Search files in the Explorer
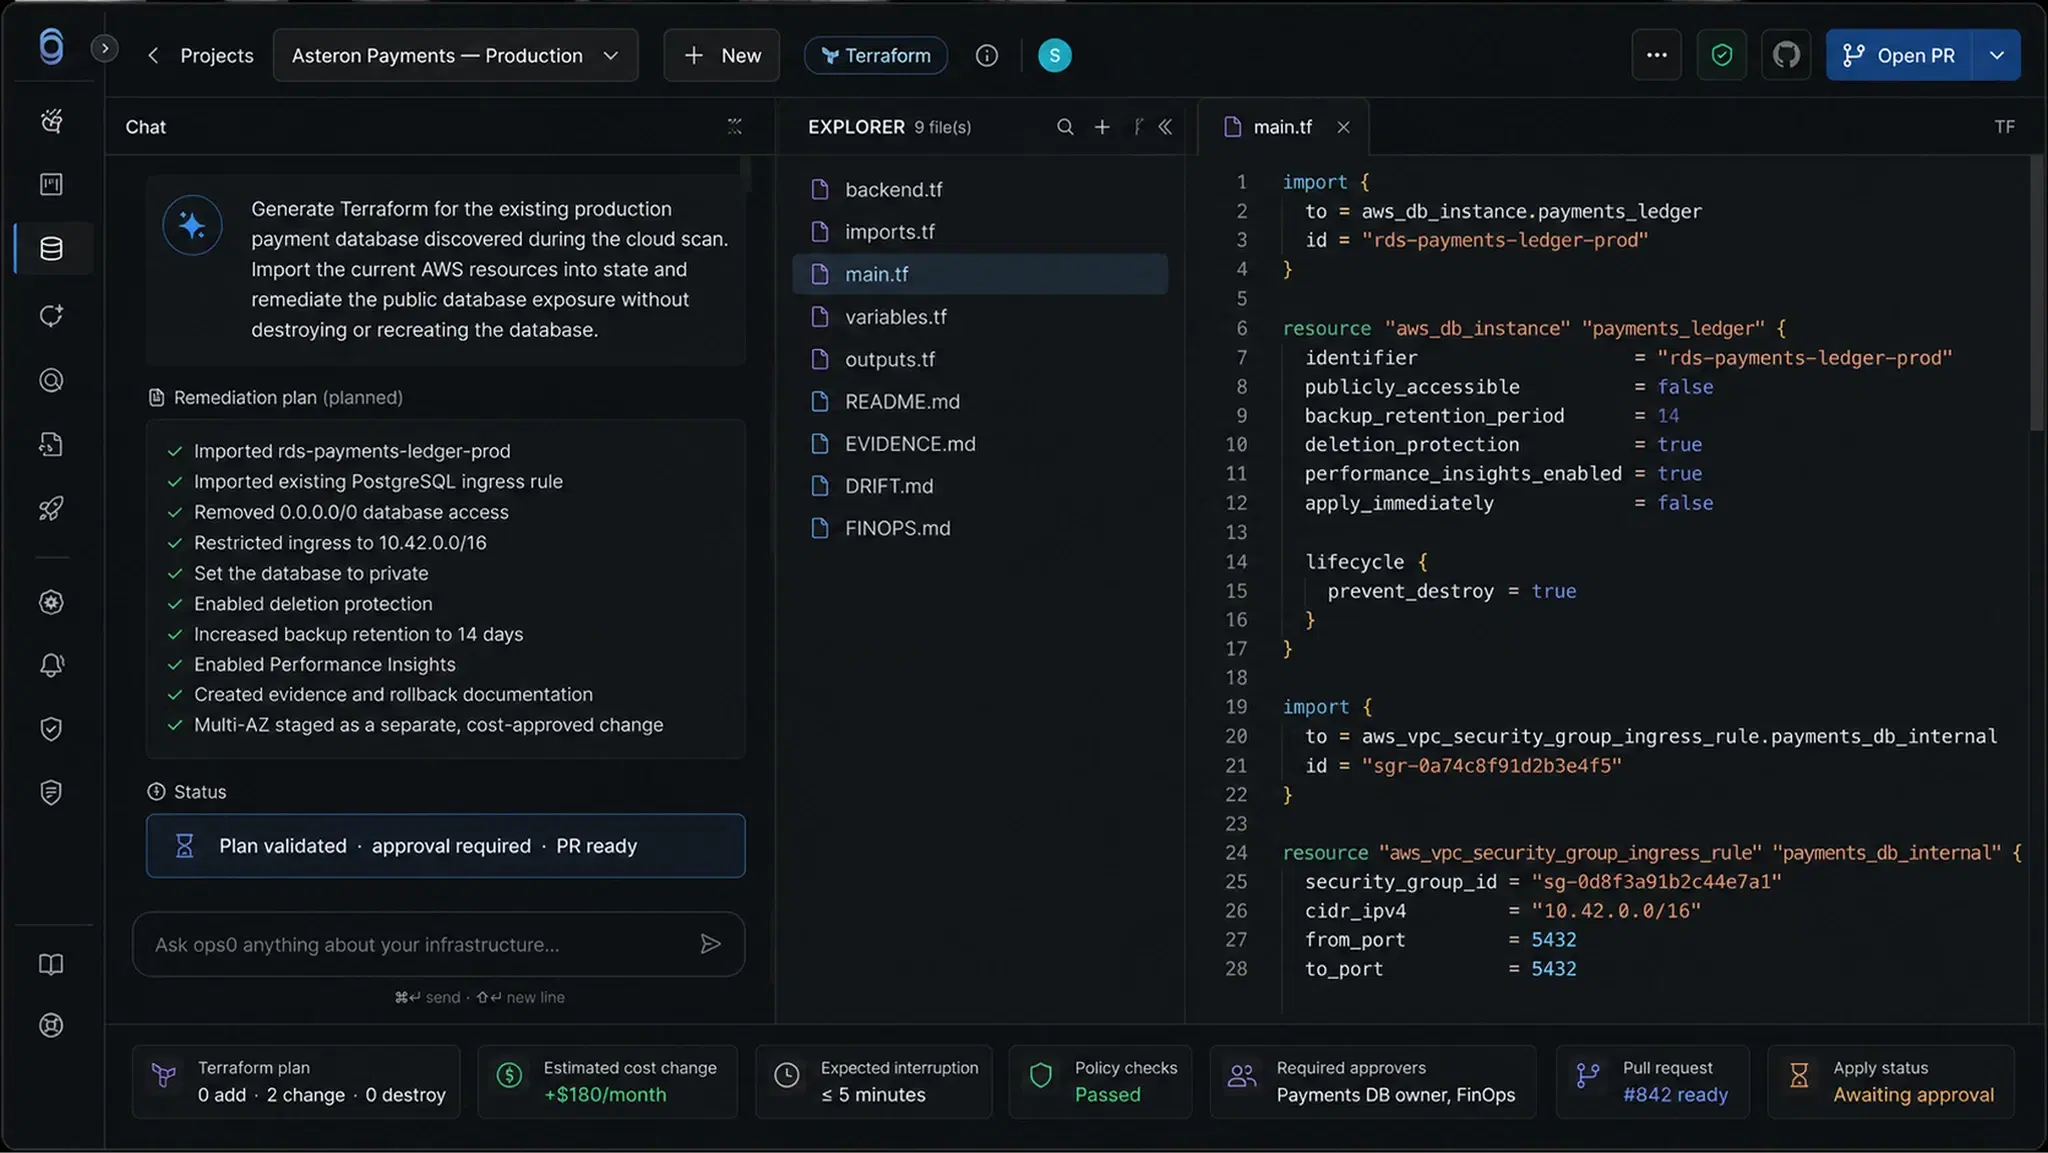2048x1153 pixels. pyautogui.click(x=1065, y=127)
